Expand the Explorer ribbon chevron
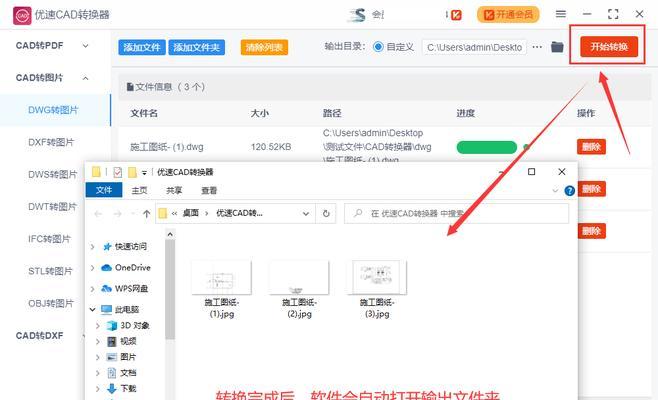This screenshot has height=400, width=658. pyautogui.click(x=555, y=191)
